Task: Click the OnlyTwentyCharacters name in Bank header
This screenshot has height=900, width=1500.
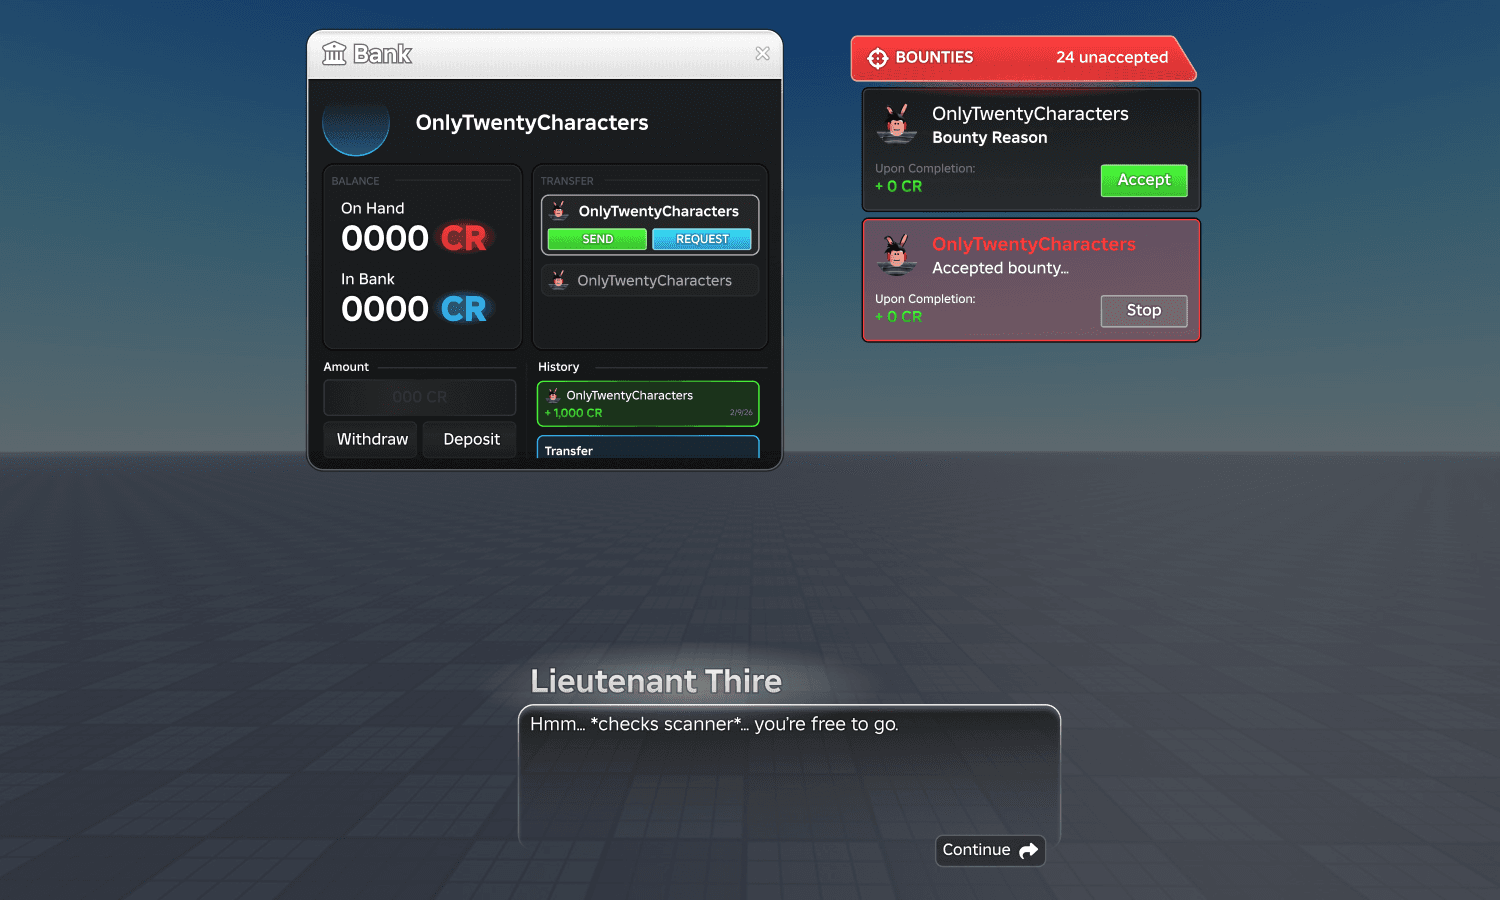Action: click(532, 123)
